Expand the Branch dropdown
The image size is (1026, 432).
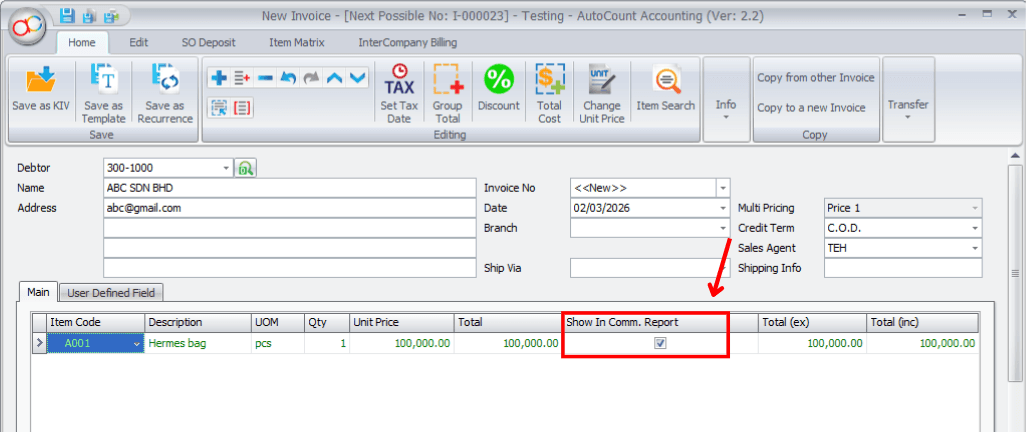coord(723,228)
